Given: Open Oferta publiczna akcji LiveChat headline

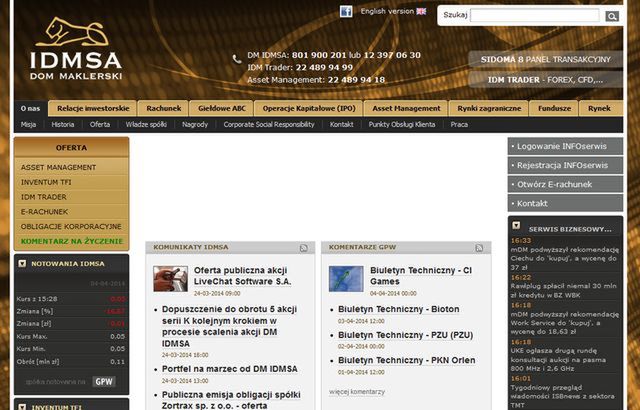Looking at the screenshot, I should click(242, 276).
